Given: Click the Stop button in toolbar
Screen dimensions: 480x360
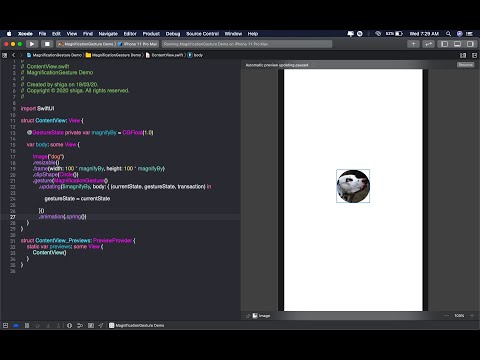Looking at the screenshot, I should (47, 44).
